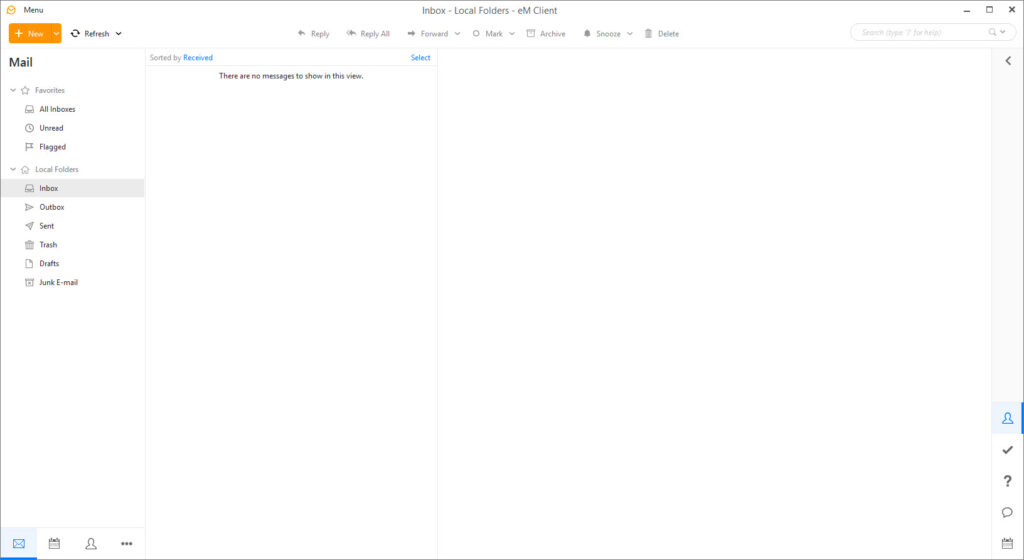
Task: Focus the search input field
Action: 921,32
